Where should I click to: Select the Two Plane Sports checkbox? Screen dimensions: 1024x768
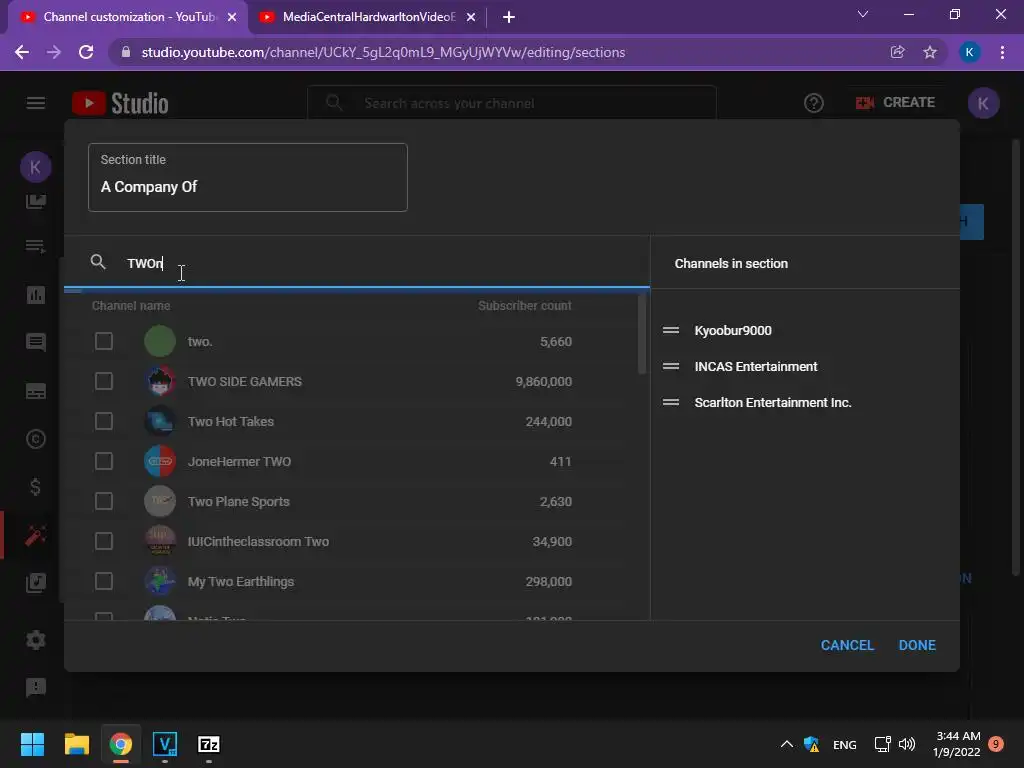tap(104, 502)
